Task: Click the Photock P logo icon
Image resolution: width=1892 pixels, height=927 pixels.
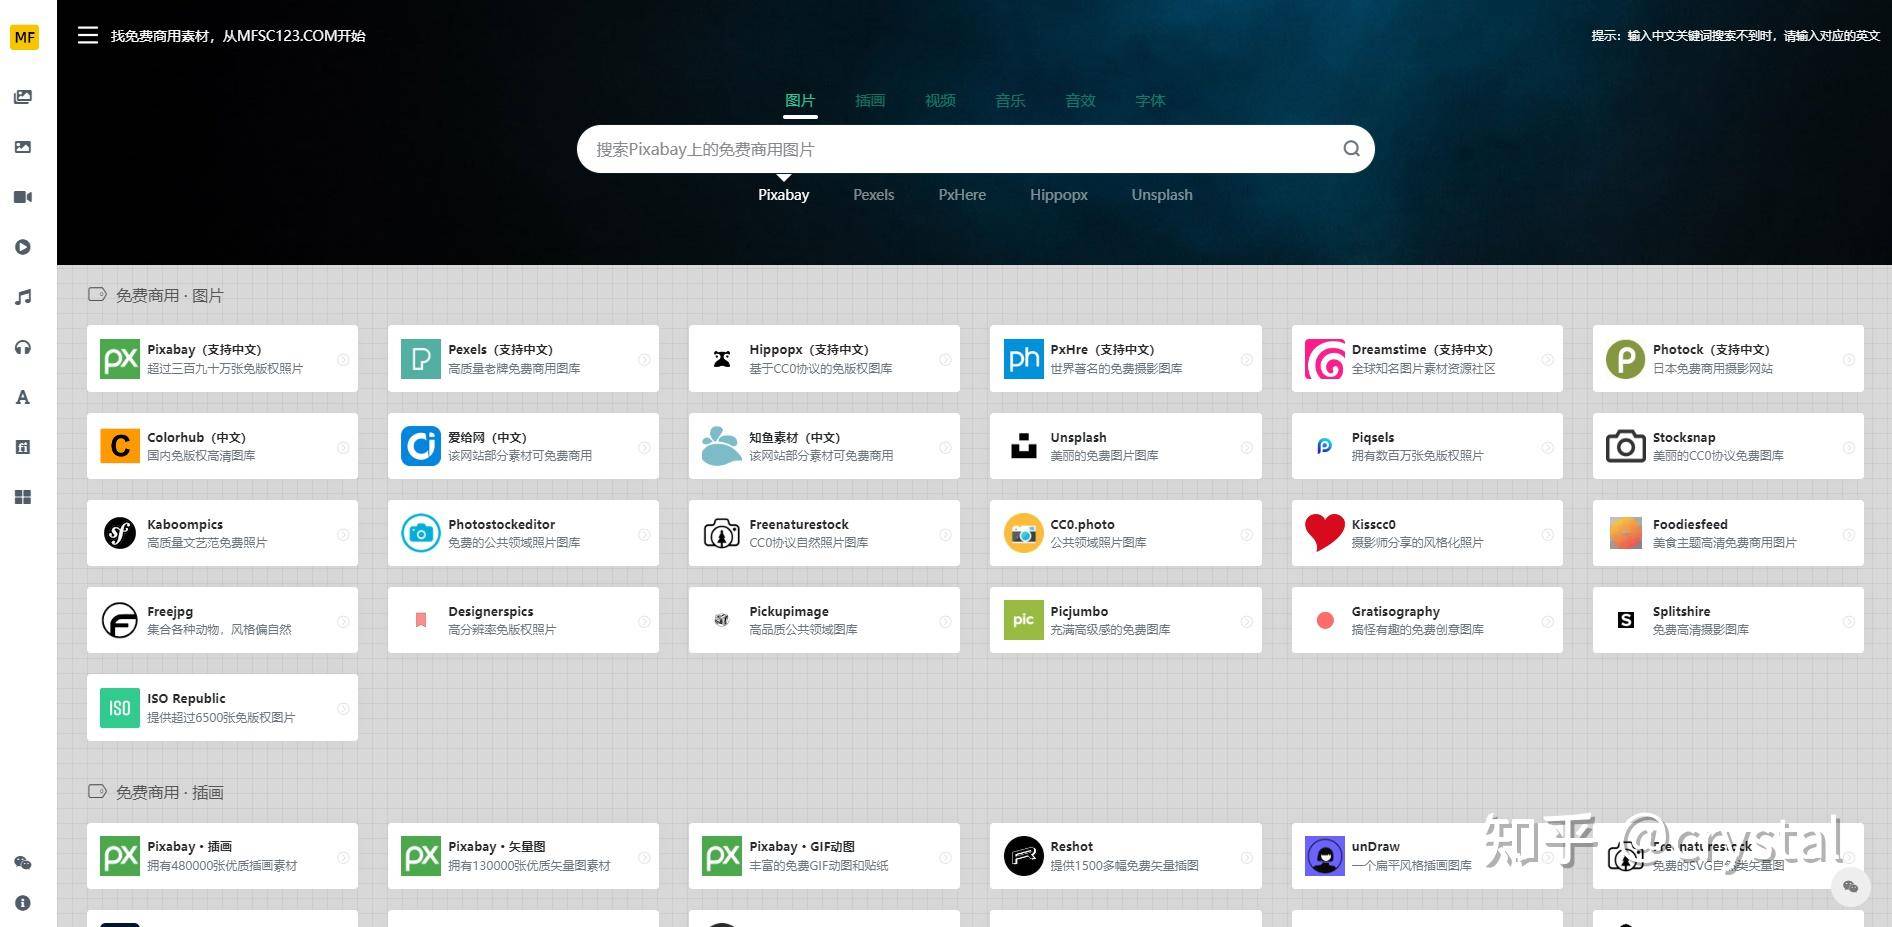Action: 1626,359
